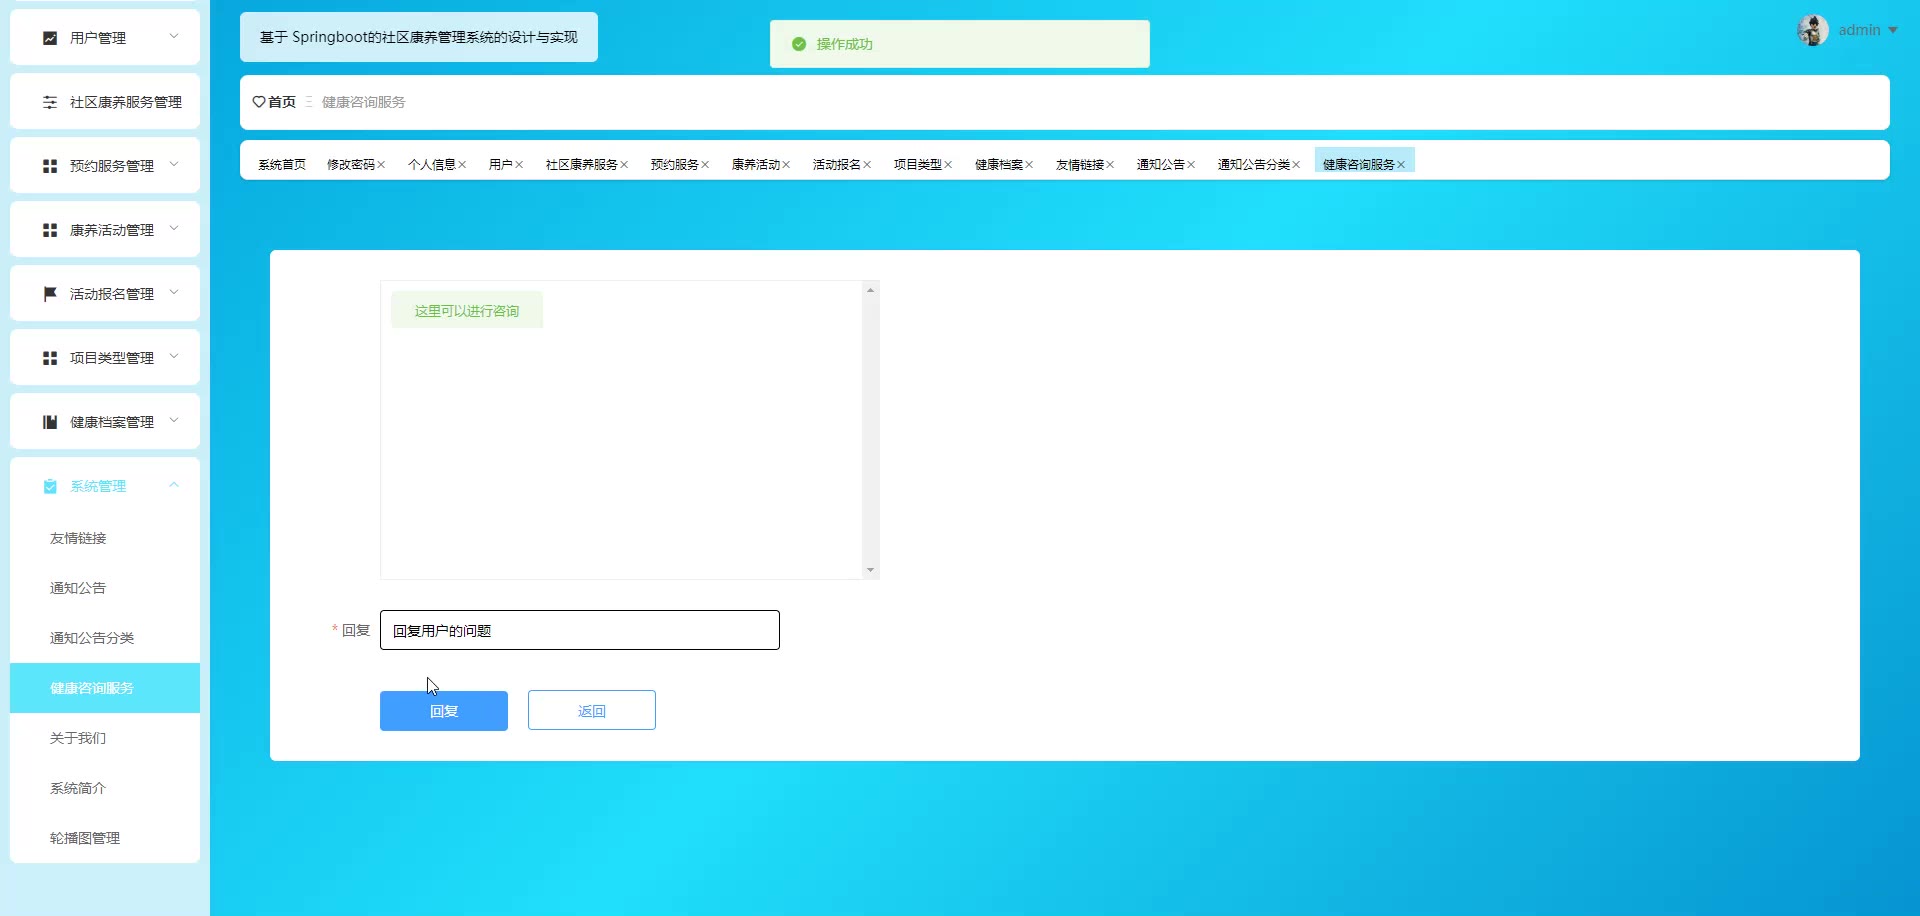Click the system title banner

419,37
